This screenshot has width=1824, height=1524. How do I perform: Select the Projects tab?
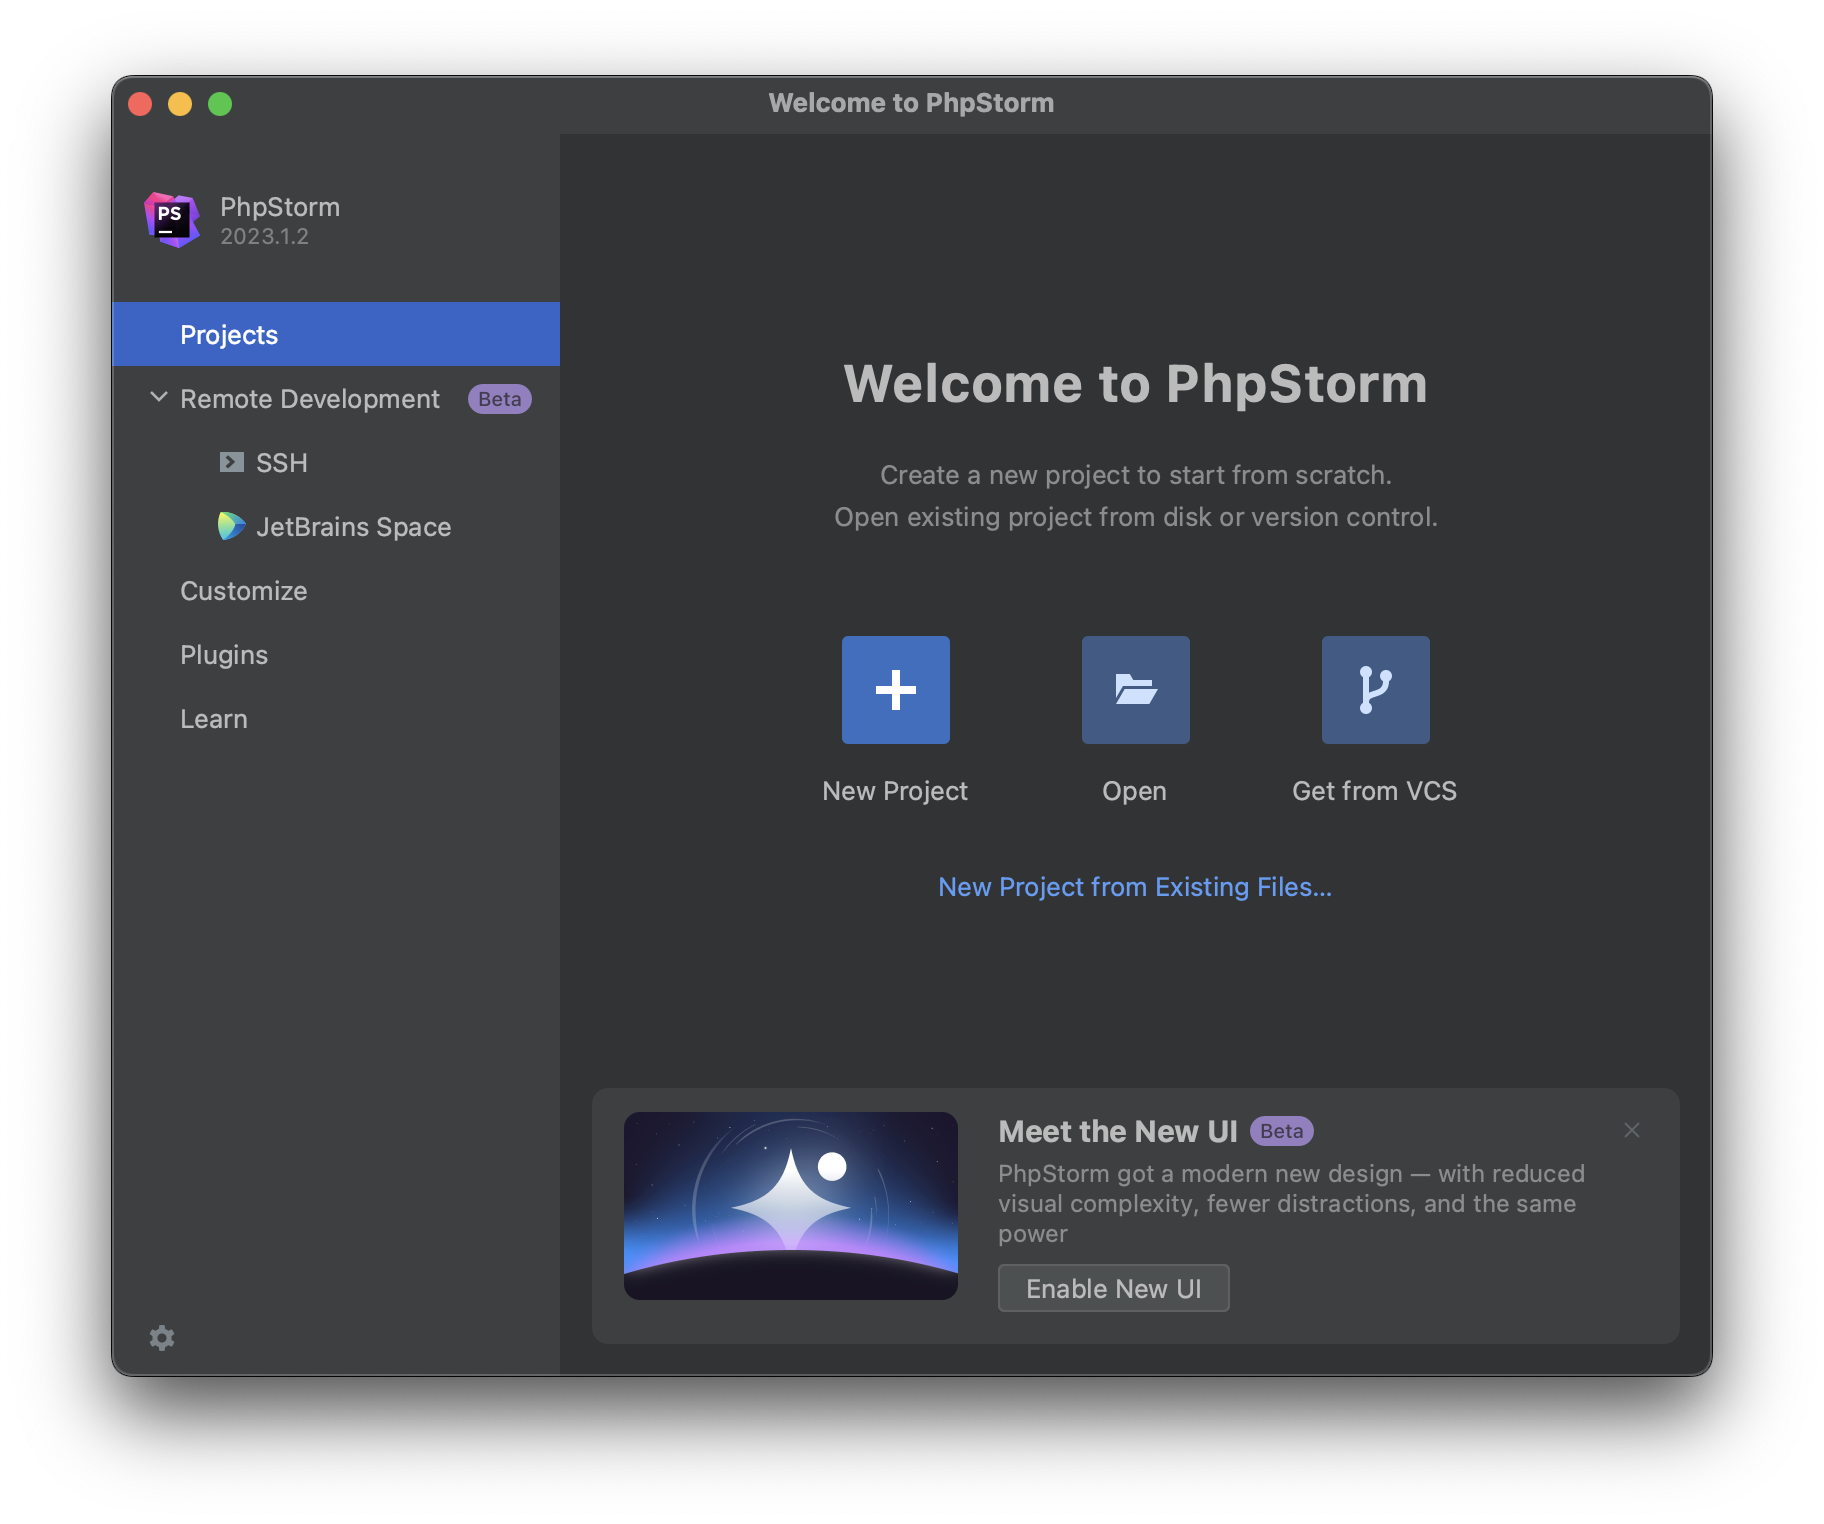pyautogui.click(x=229, y=335)
